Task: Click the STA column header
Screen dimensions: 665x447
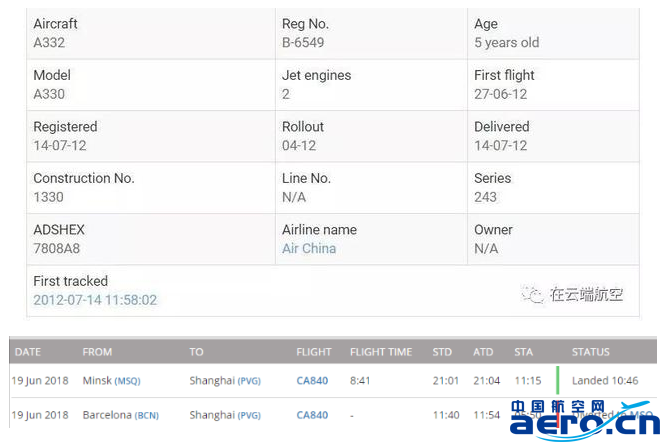Action: click(523, 352)
